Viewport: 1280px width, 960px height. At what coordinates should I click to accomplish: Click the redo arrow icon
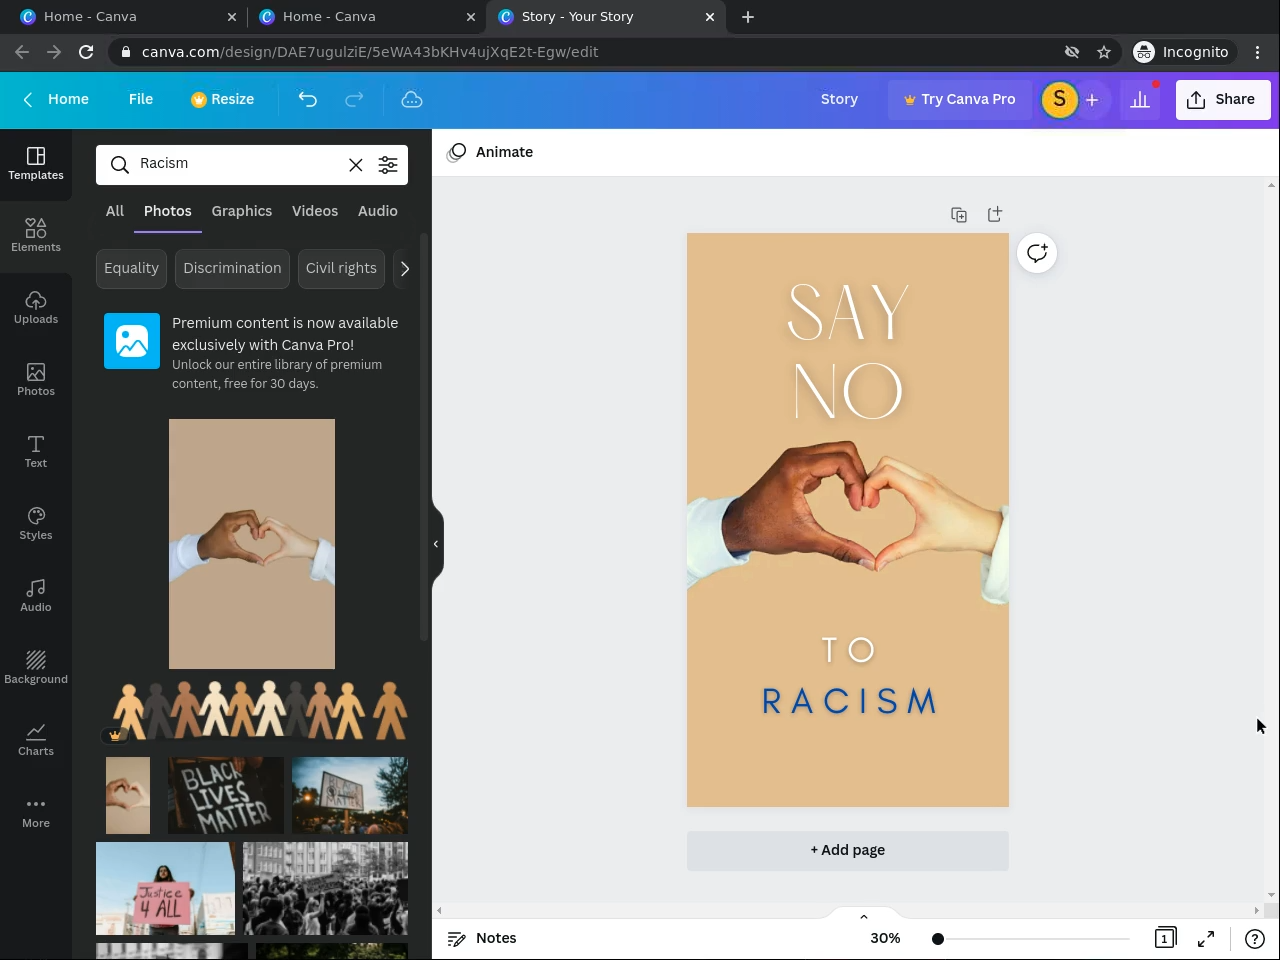tap(354, 99)
